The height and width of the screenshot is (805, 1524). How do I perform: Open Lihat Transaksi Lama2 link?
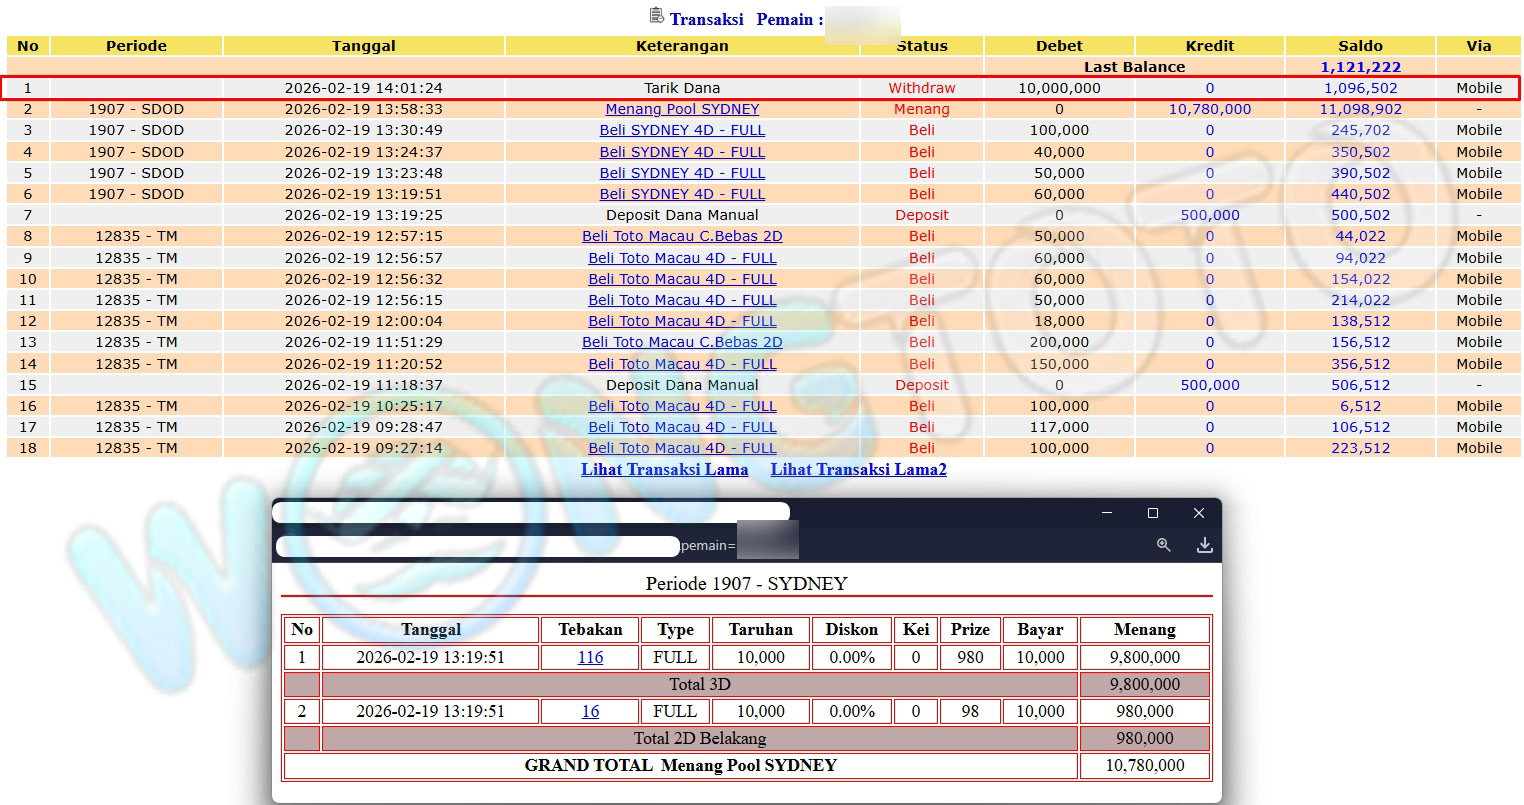coord(858,470)
